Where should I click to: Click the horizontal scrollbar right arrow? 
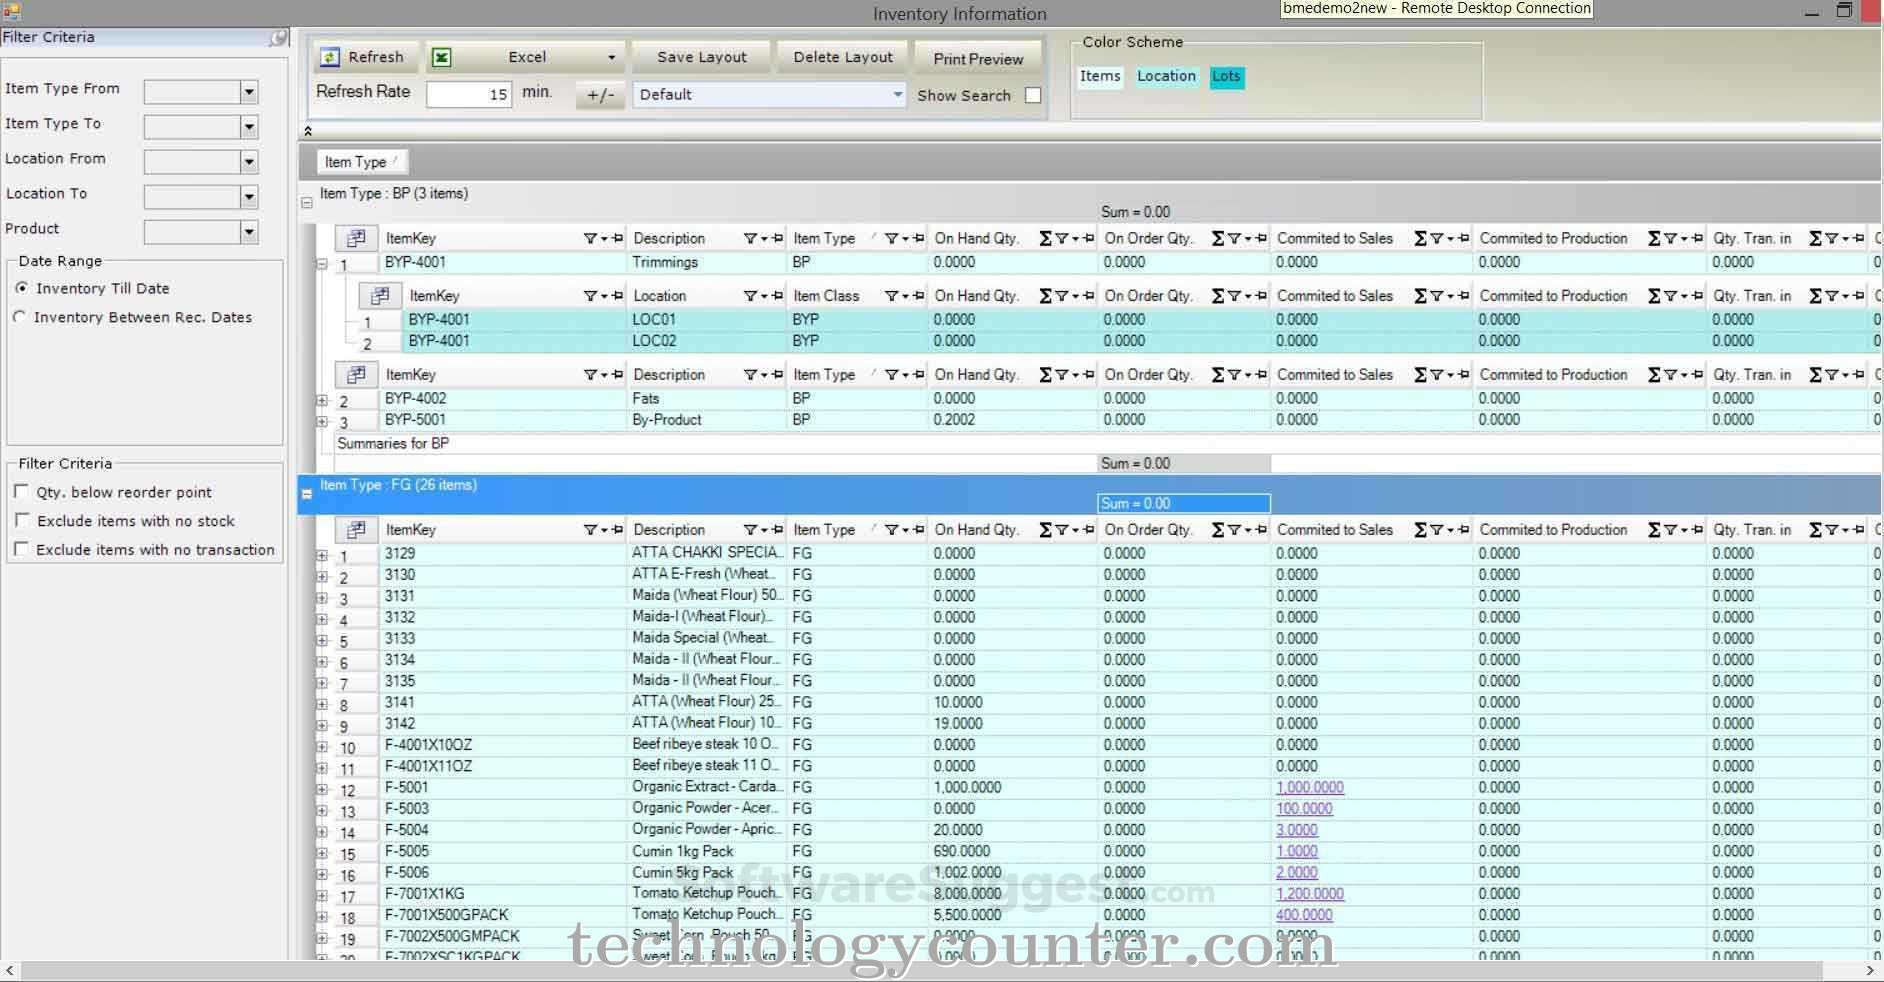1869,970
